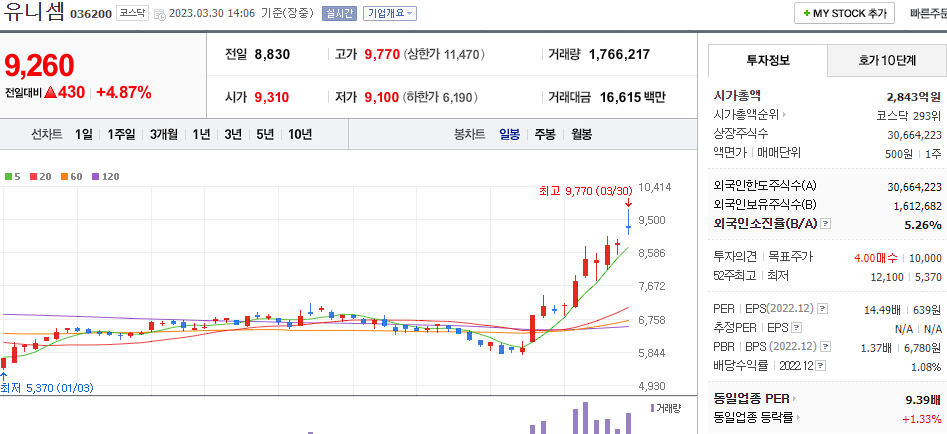The width and height of the screenshot is (947, 434).
Task: Click the 저가 value 9,100
Action: (382, 97)
